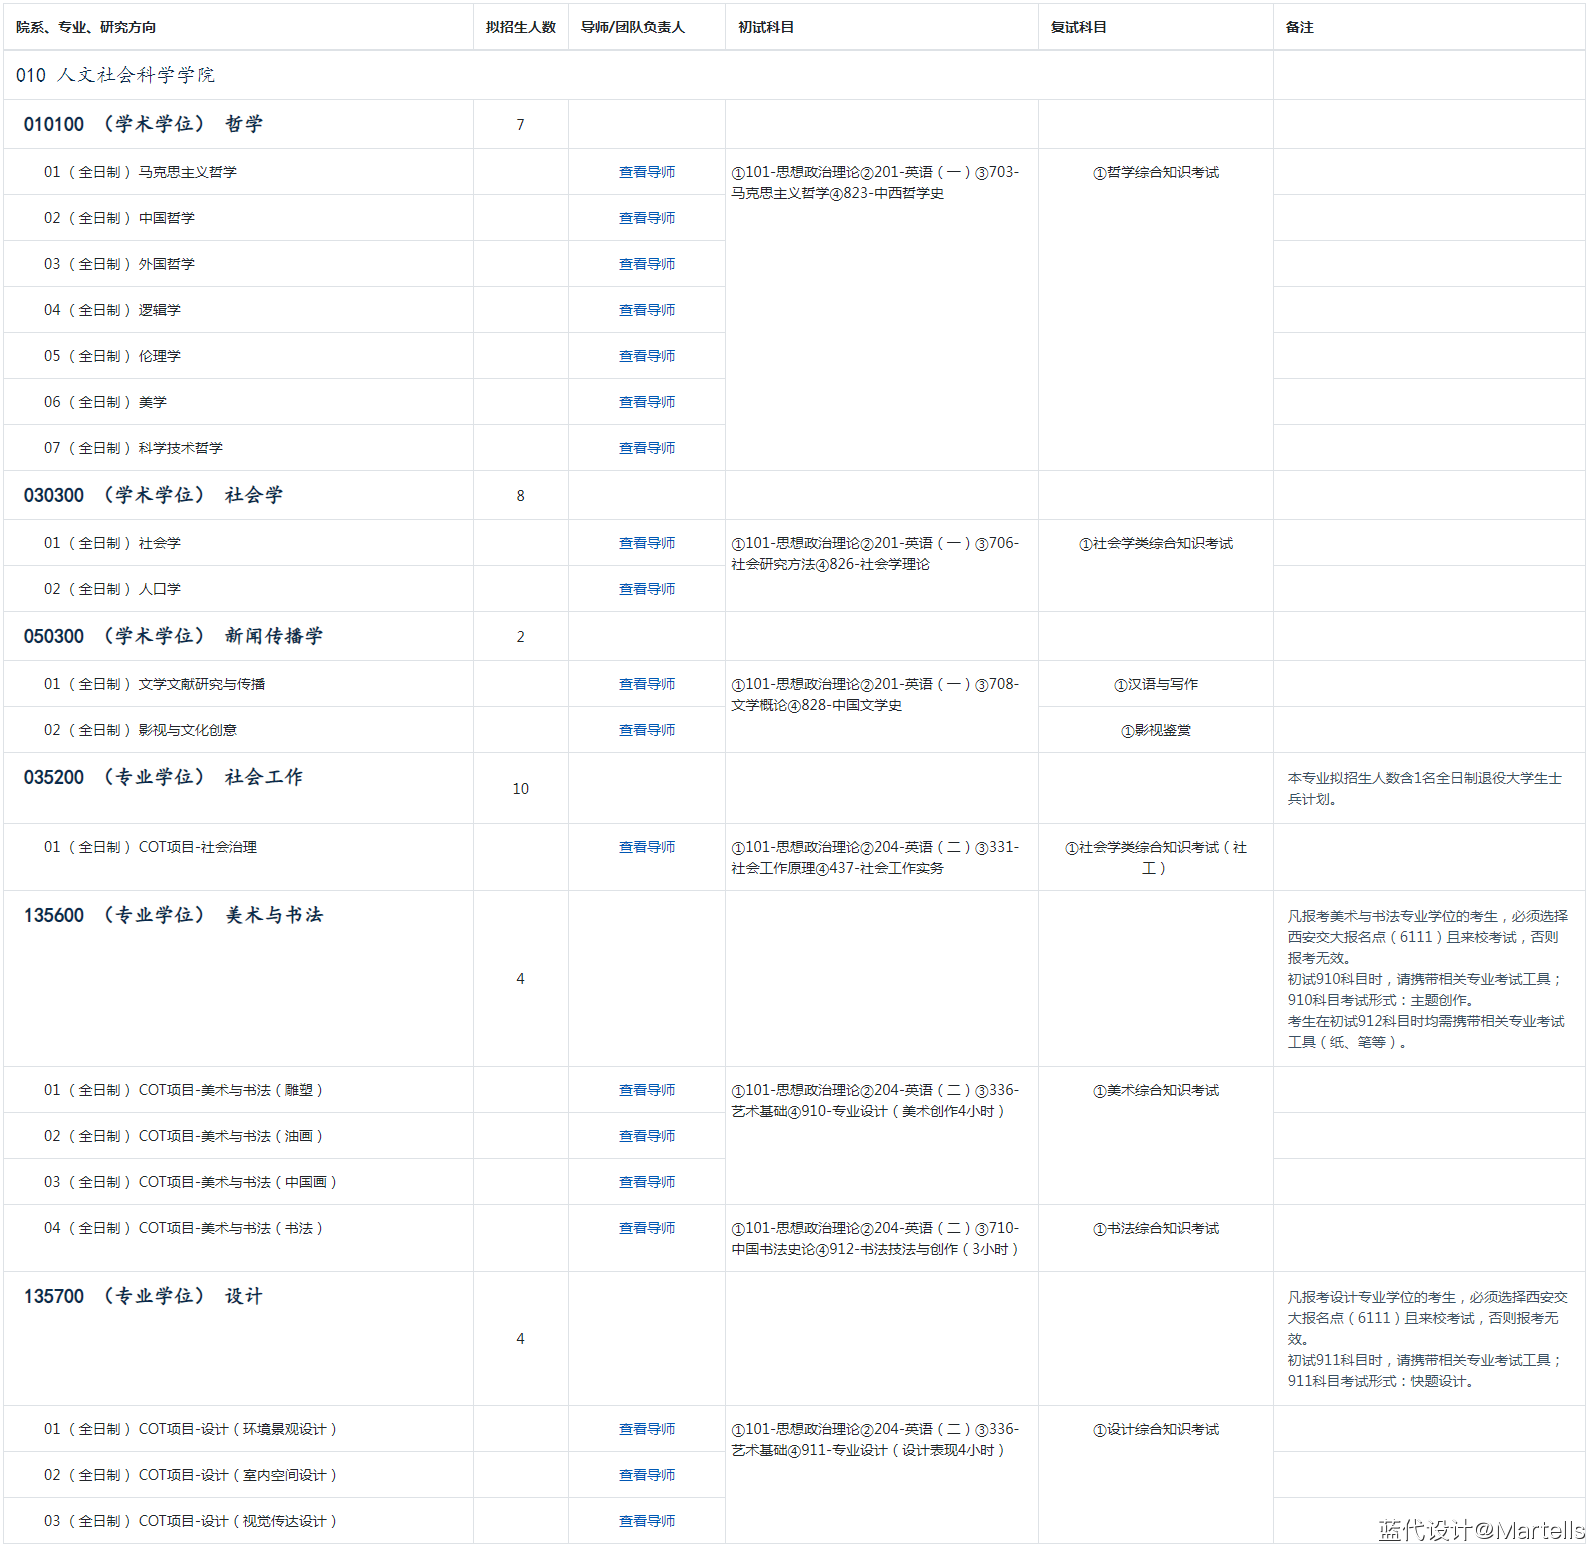
Task: Click the 初试科目 column header
Action: click(766, 27)
